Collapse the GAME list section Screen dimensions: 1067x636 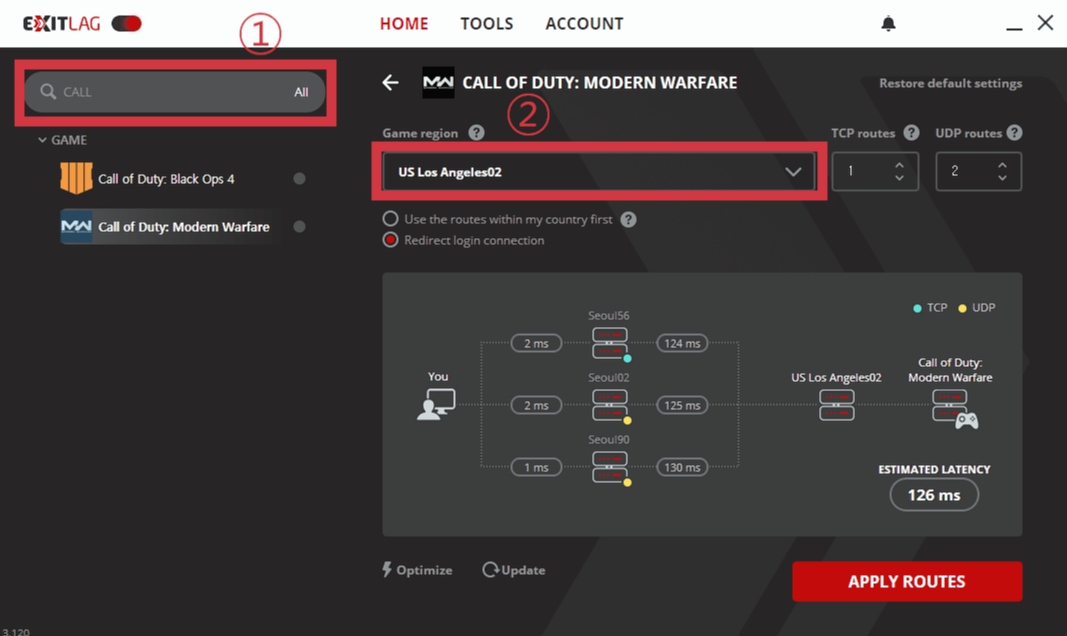62,140
